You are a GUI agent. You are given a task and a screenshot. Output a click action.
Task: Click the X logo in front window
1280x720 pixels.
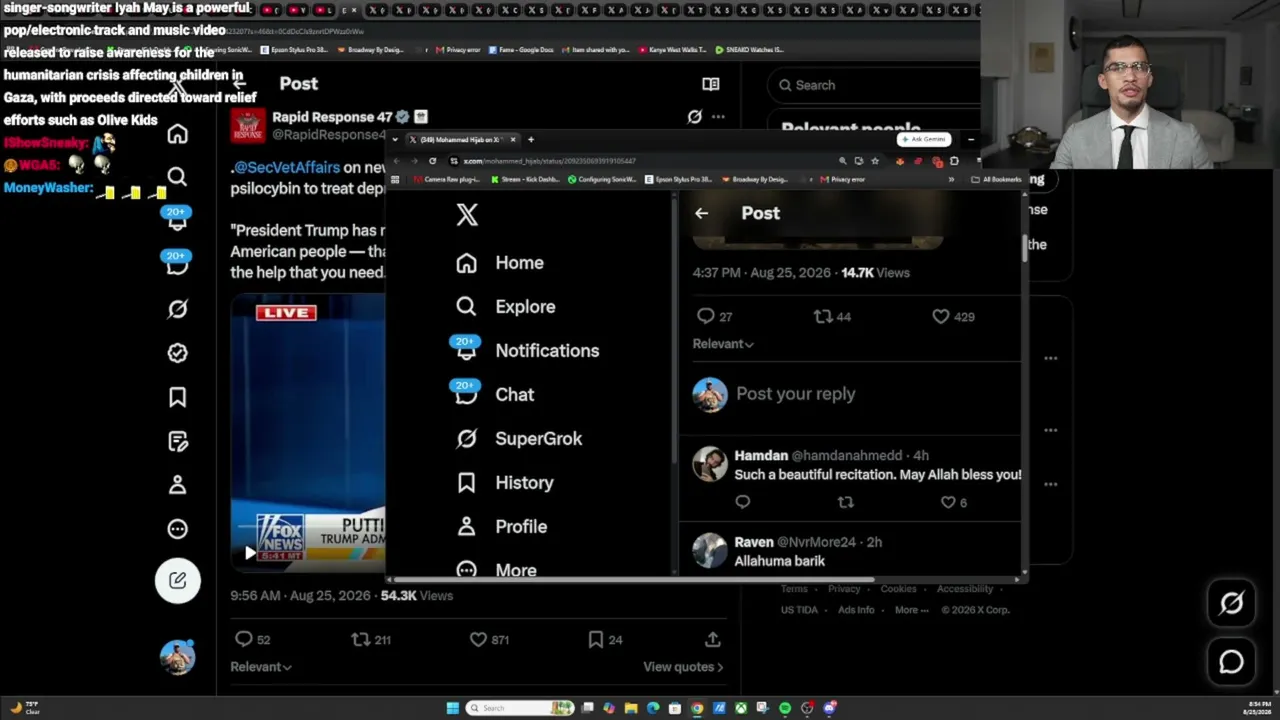pyautogui.click(x=467, y=214)
